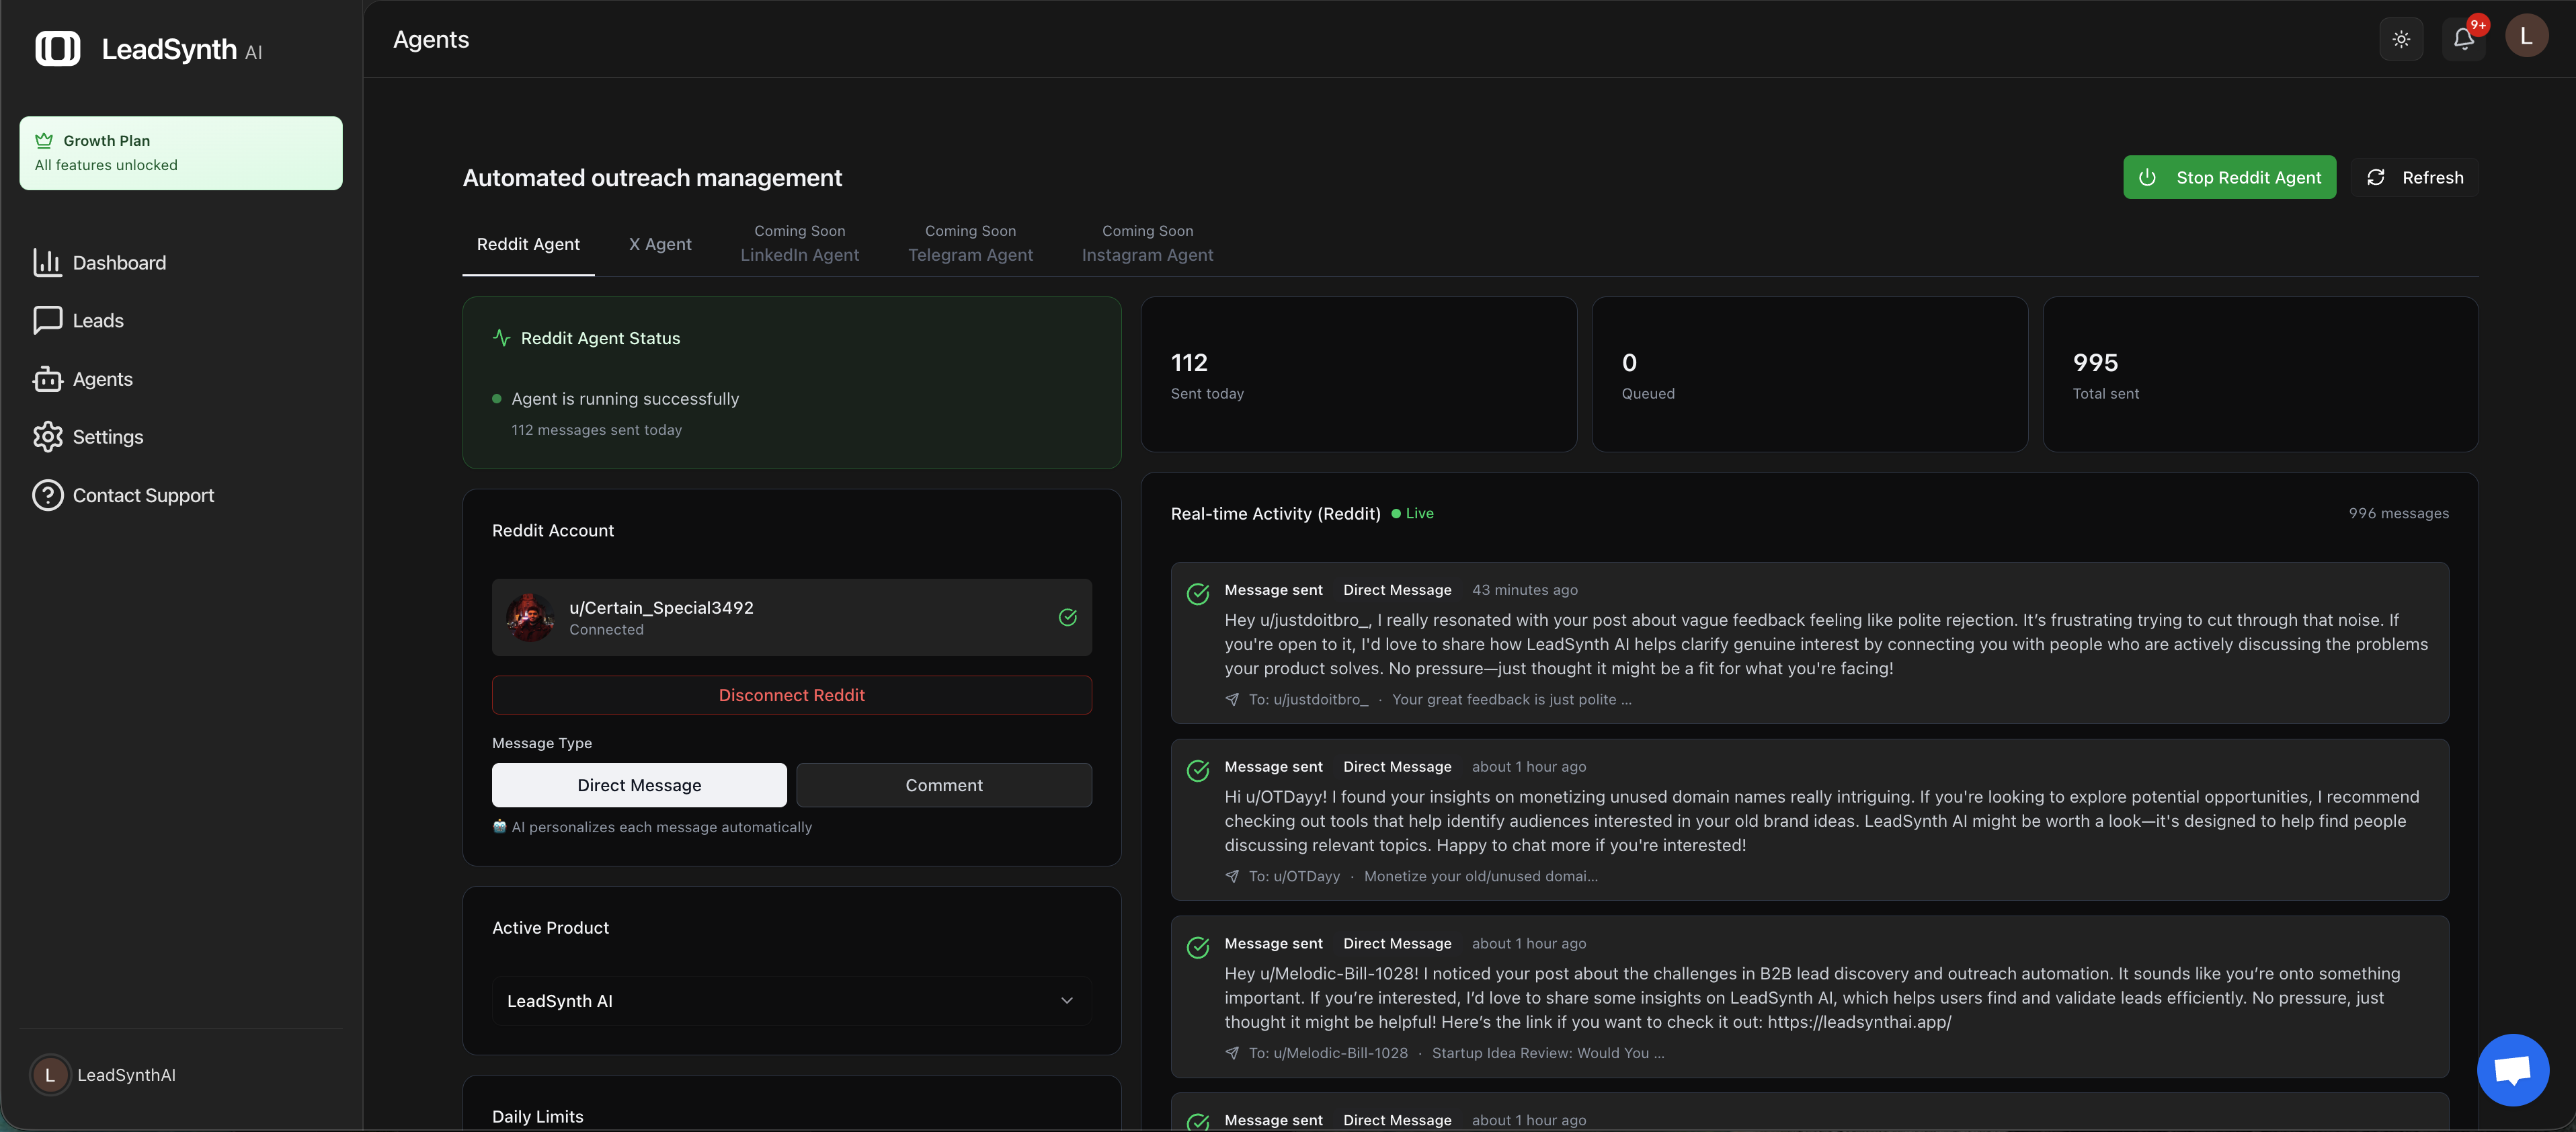The height and width of the screenshot is (1132, 2576).
Task: Click the Agents robot icon
Action: (x=49, y=379)
